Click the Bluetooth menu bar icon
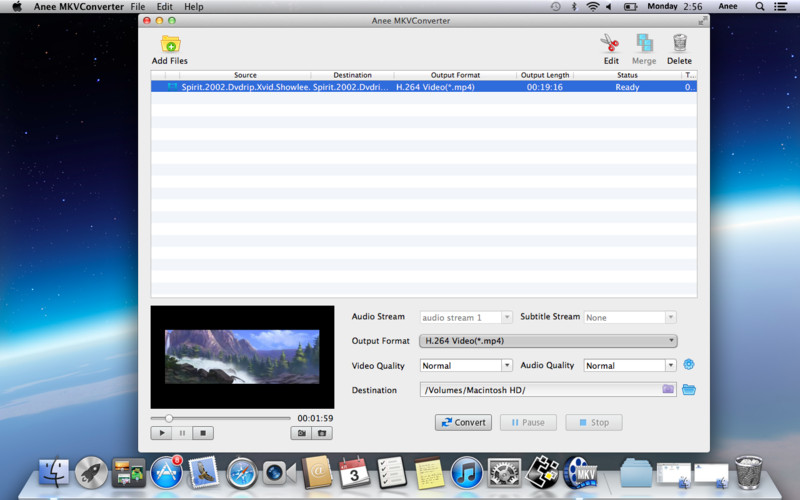Viewport: 800px width, 500px height. click(574, 7)
